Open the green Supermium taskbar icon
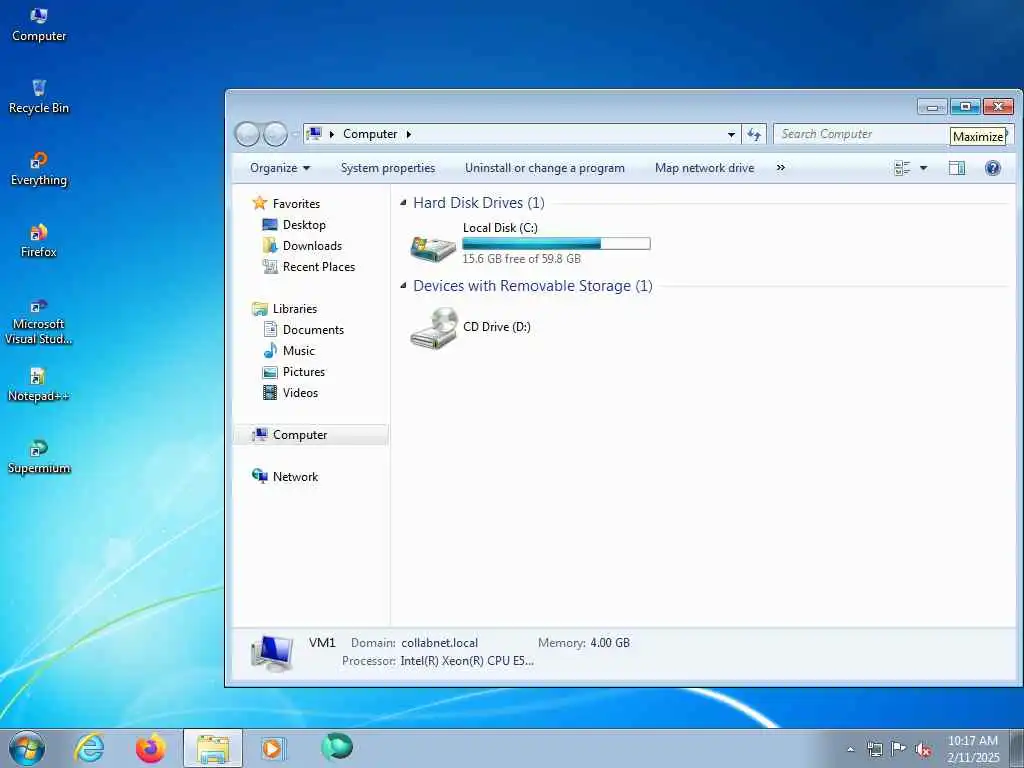Viewport: 1024px width, 768px height. (x=337, y=746)
